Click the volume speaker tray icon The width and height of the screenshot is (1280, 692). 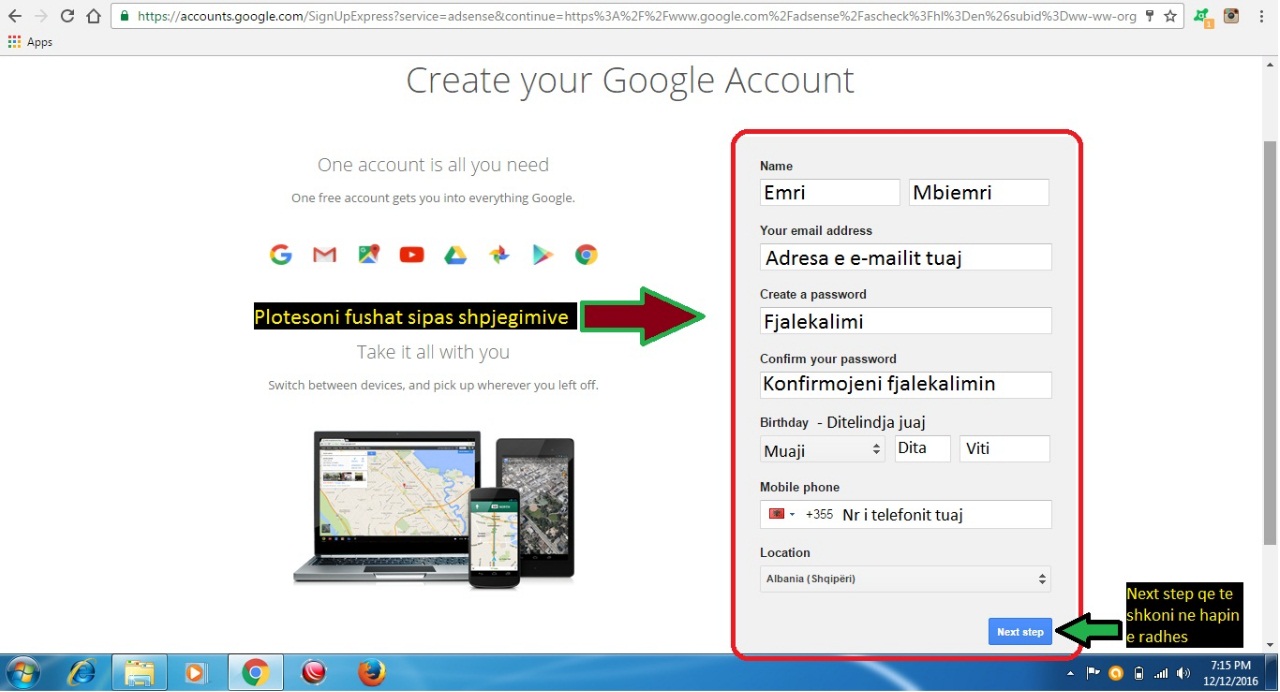point(1183,673)
